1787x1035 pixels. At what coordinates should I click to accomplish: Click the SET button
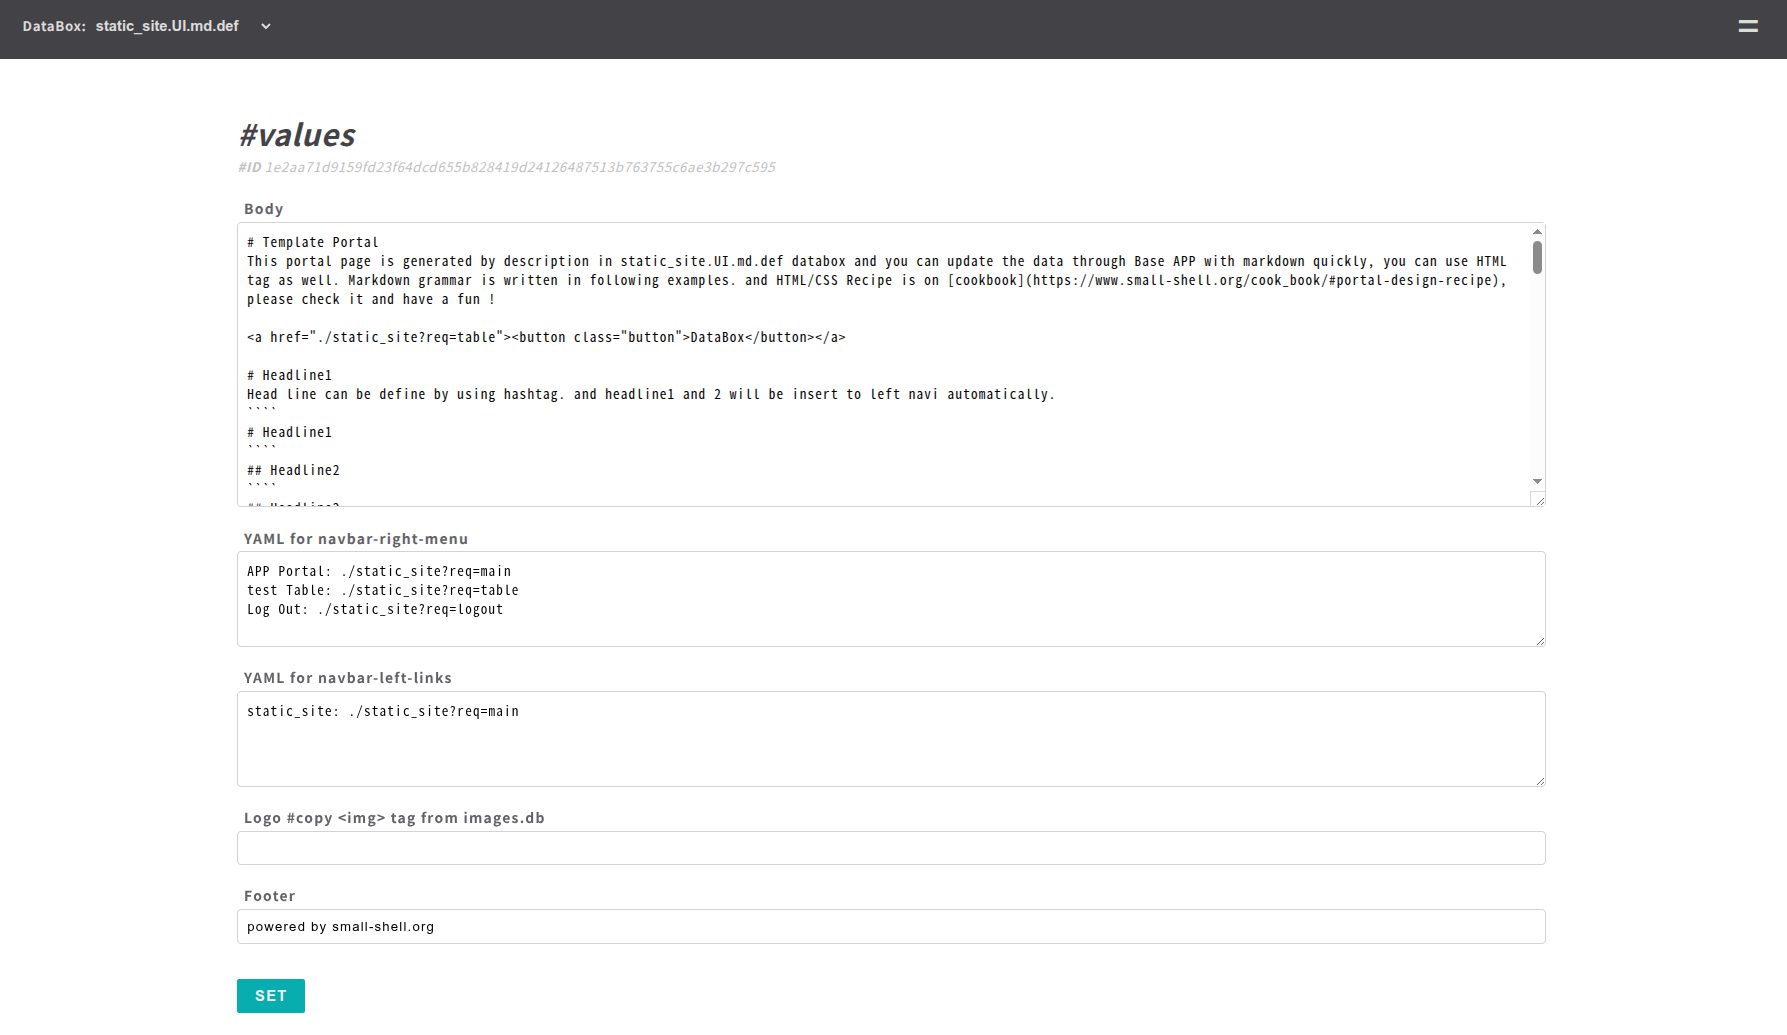pos(271,996)
